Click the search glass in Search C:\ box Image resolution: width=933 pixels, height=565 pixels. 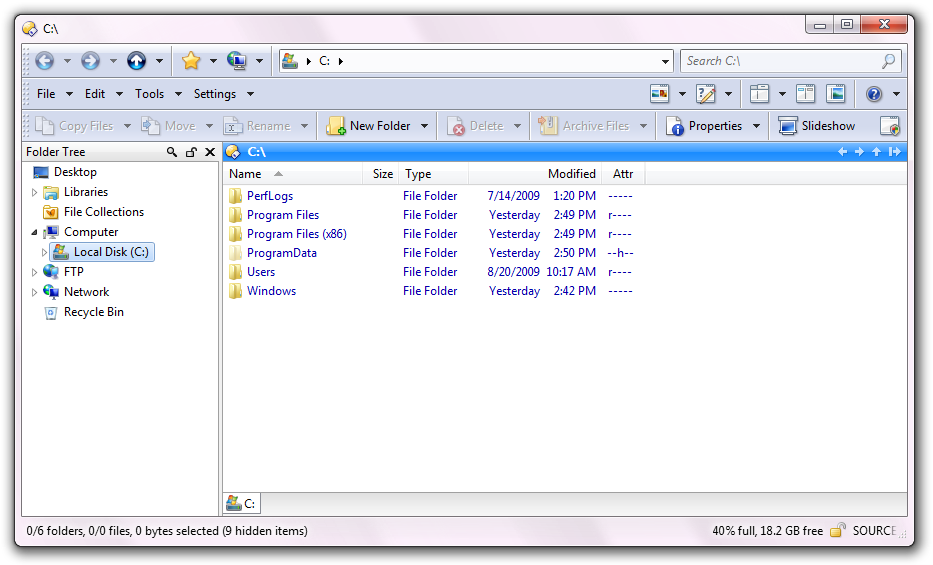[x=888, y=61]
